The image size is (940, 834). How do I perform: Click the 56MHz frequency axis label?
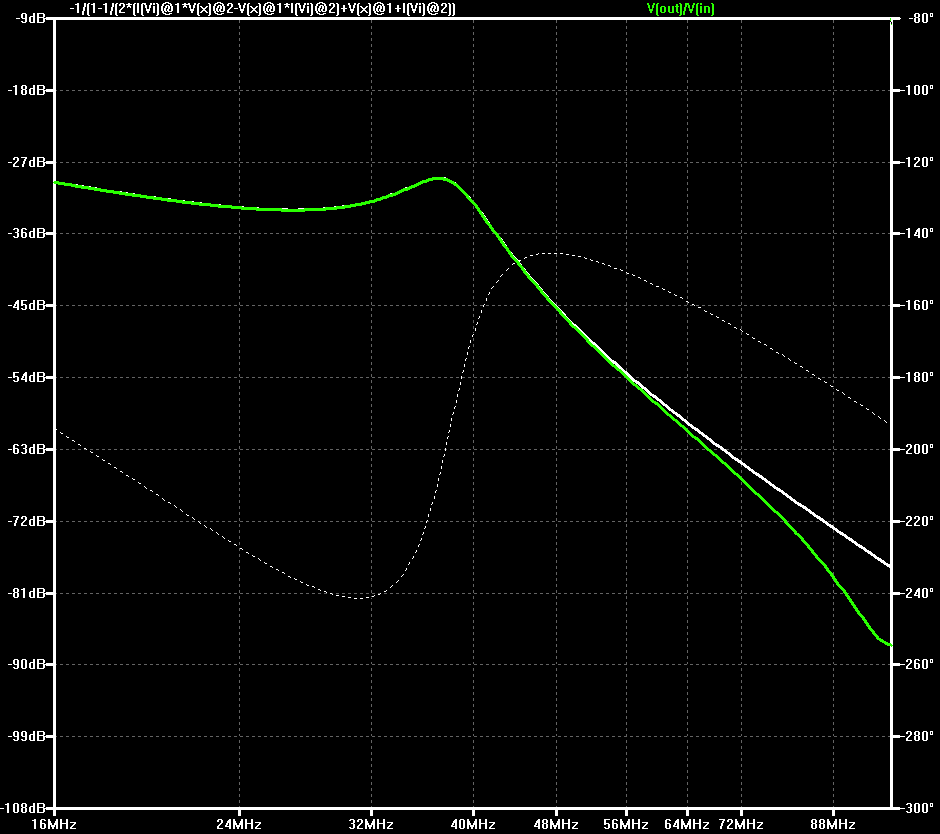626,824
